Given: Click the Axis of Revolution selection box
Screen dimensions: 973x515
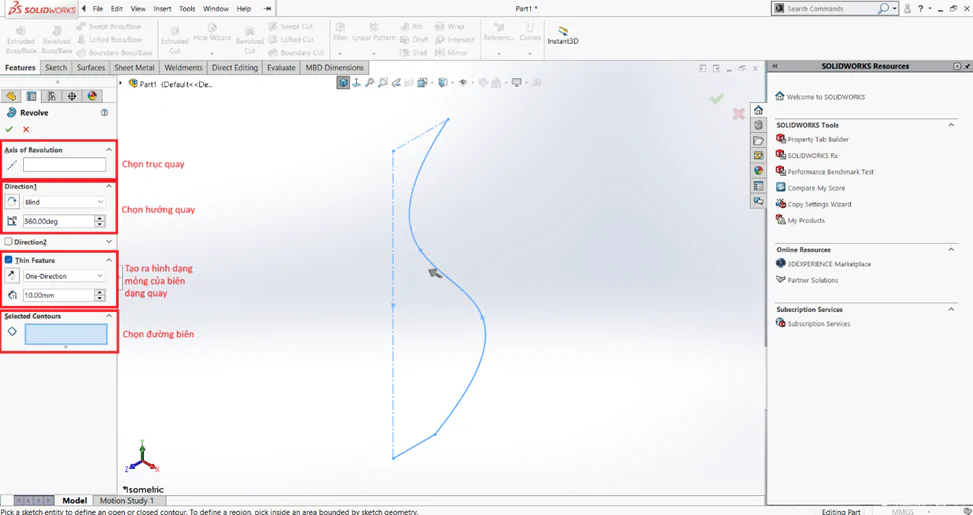Looking at the screenshot, I should 65,164.
